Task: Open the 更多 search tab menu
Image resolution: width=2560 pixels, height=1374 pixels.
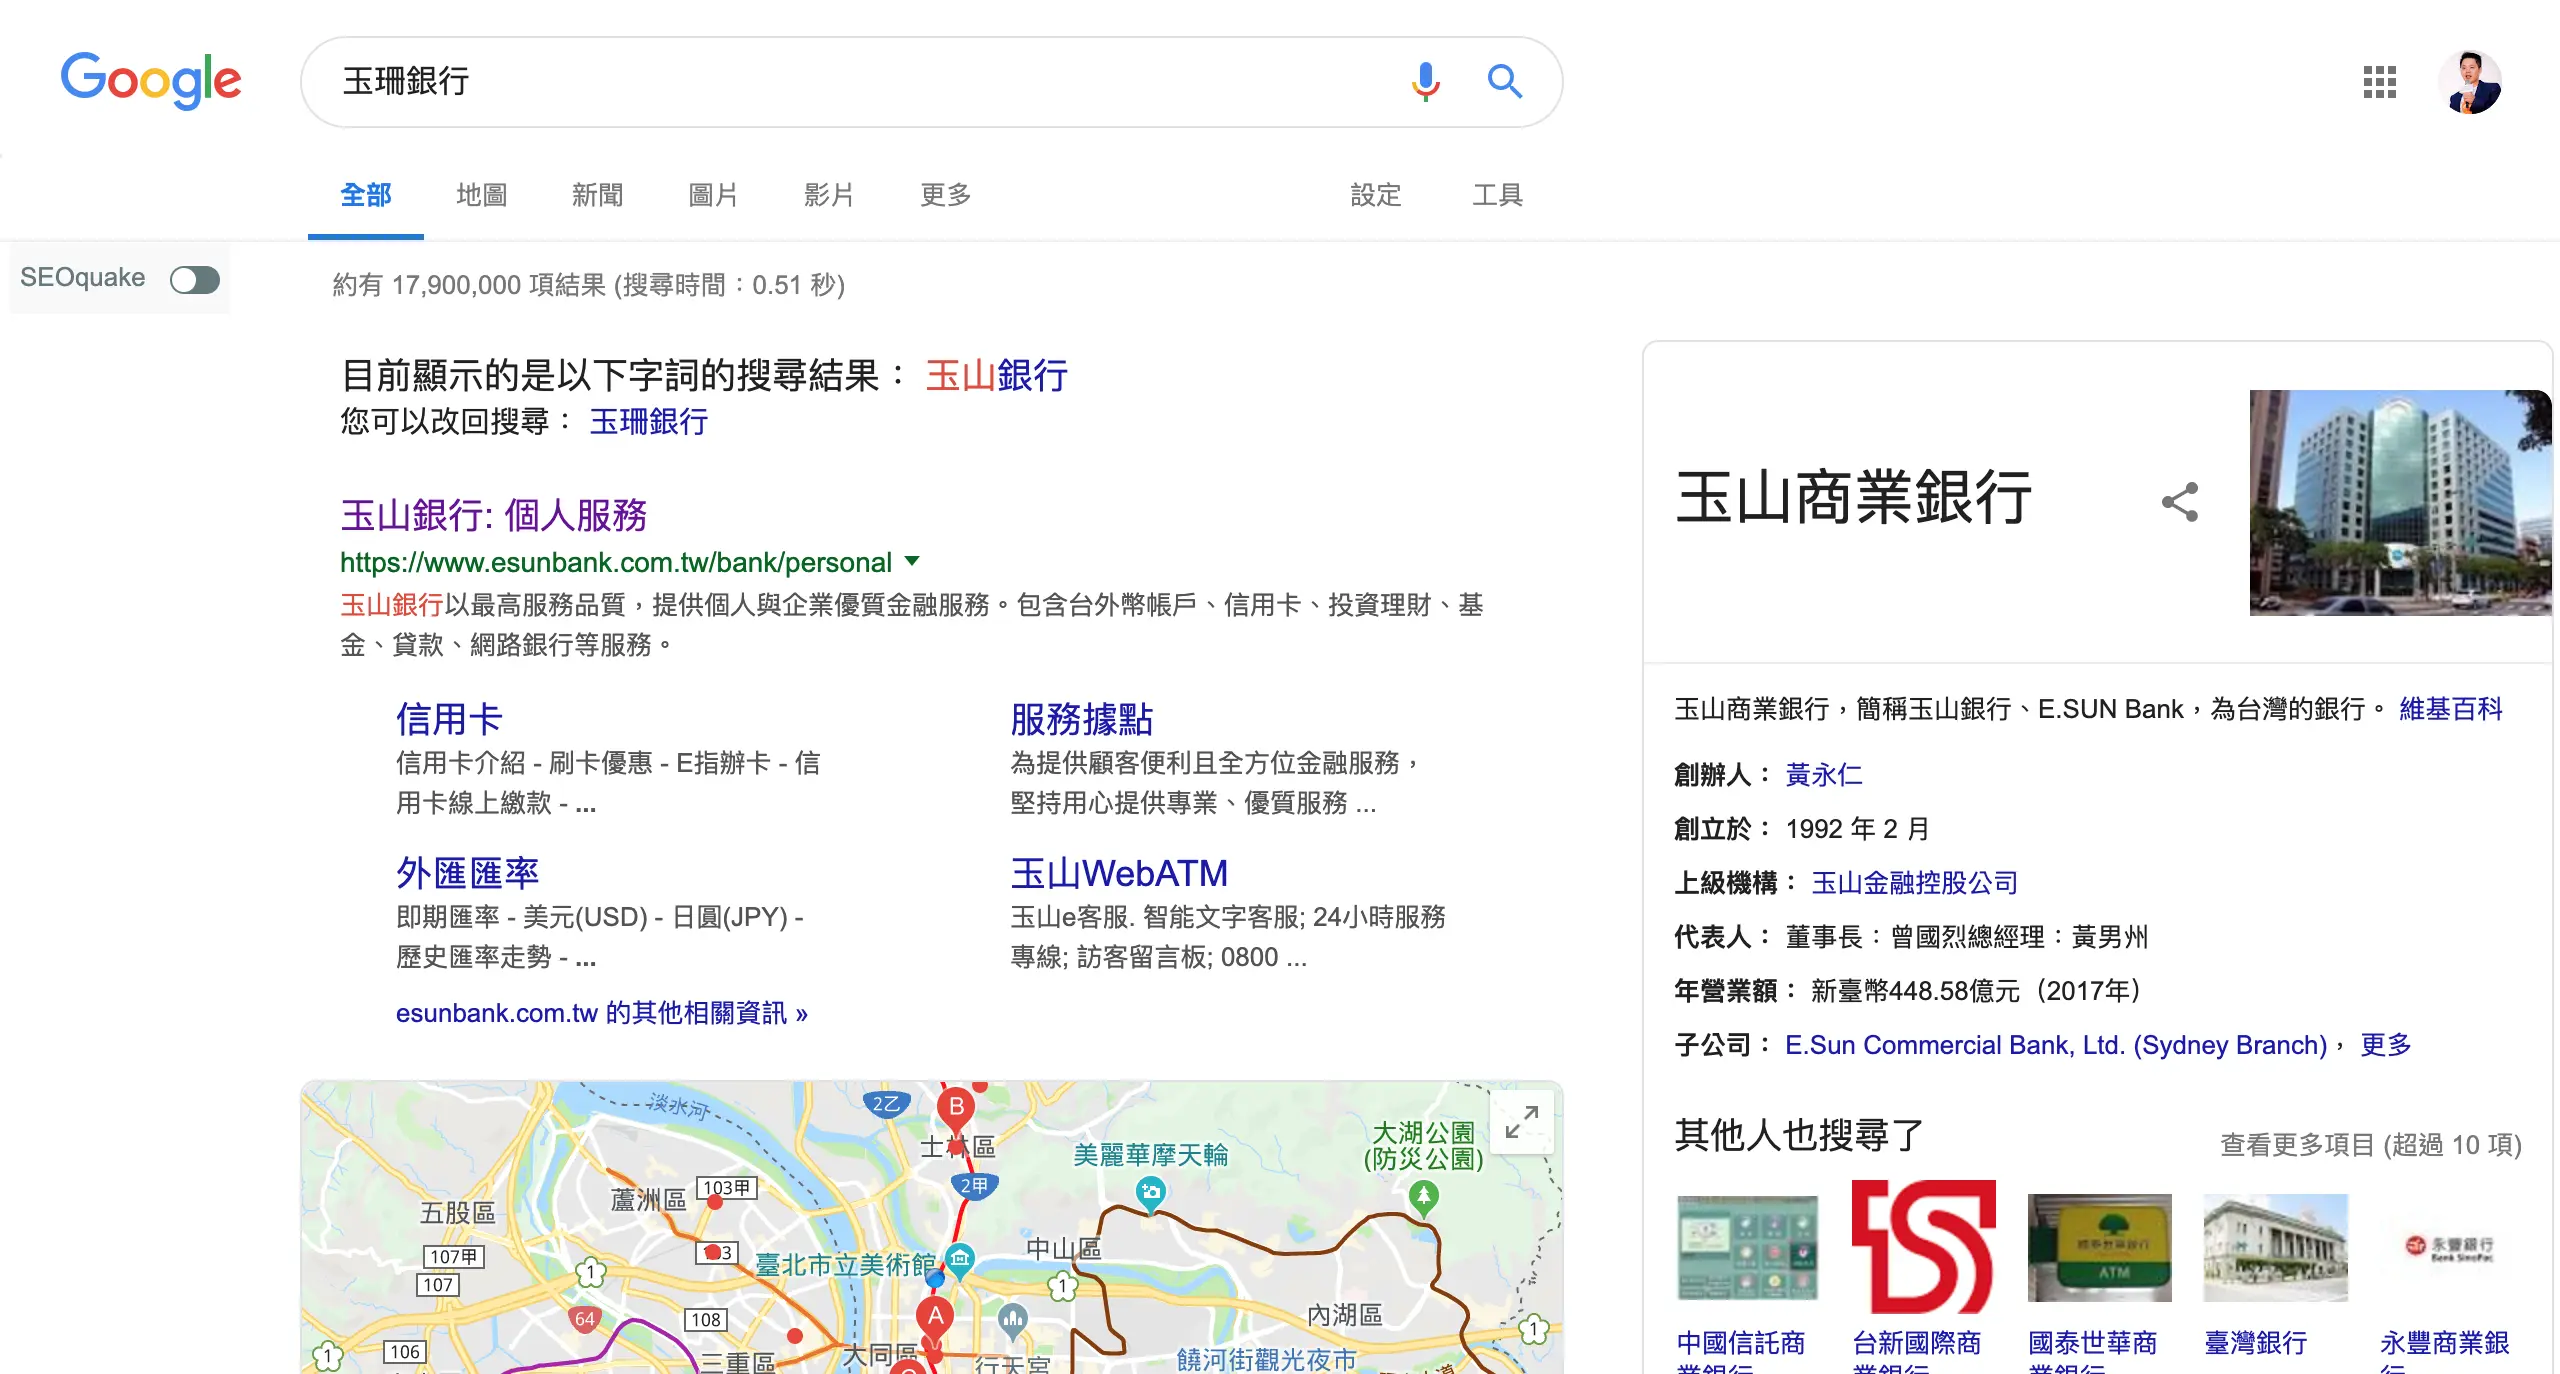Action: (x=945, y=195)
